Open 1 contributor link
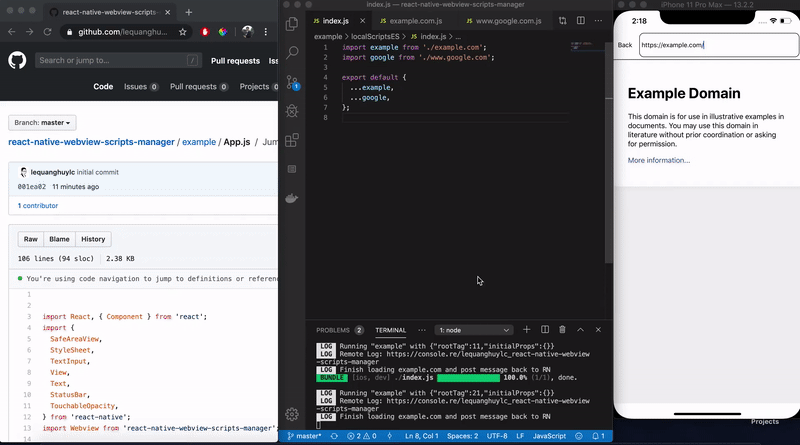This screenshot has height=445, width=800. [x=38, y=206]
